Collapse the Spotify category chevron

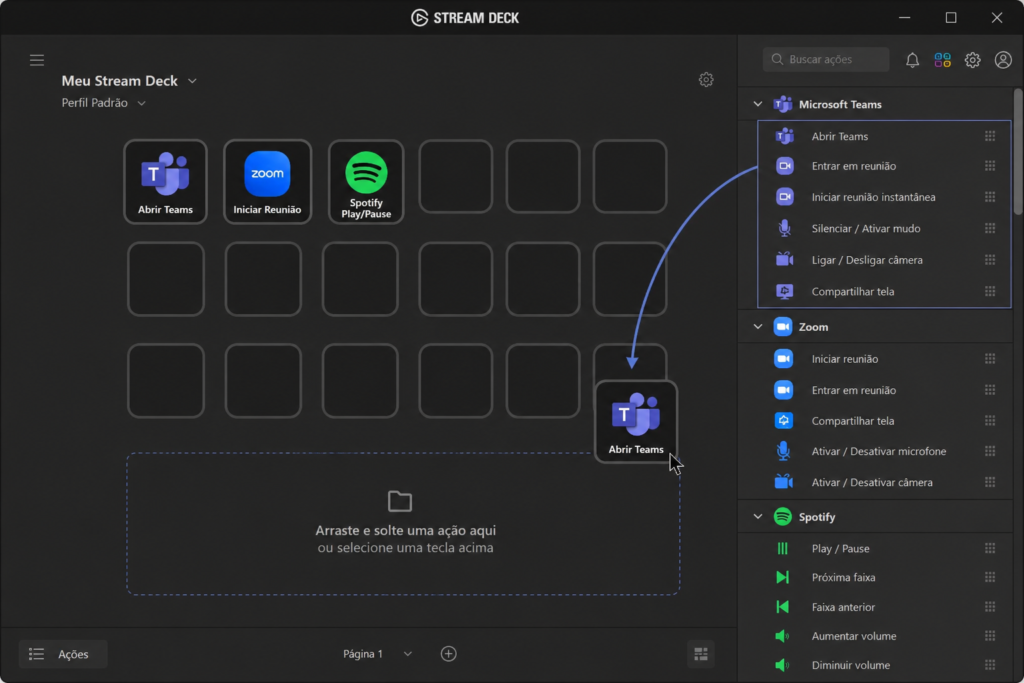[x=758, y=516]
